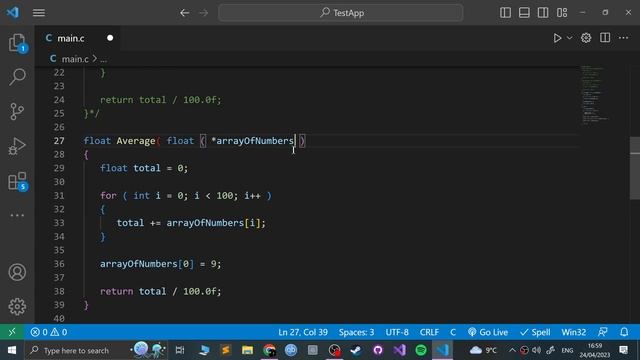The image size is (640, 360).
Task: Split the editor right
Action: [605, 38]
